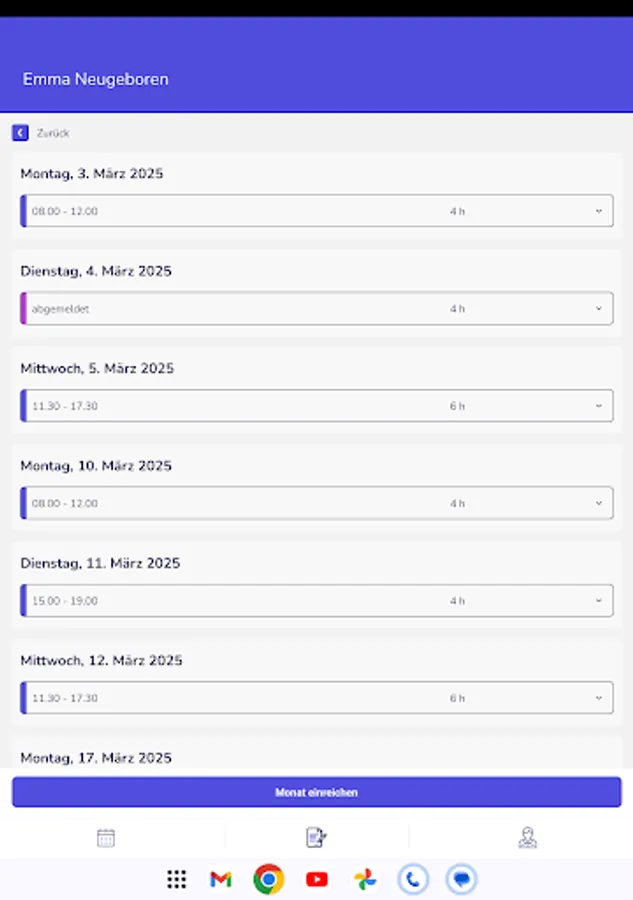Open the Messages app
This screenshot has height=900, width=633.
tap(460, 879)
